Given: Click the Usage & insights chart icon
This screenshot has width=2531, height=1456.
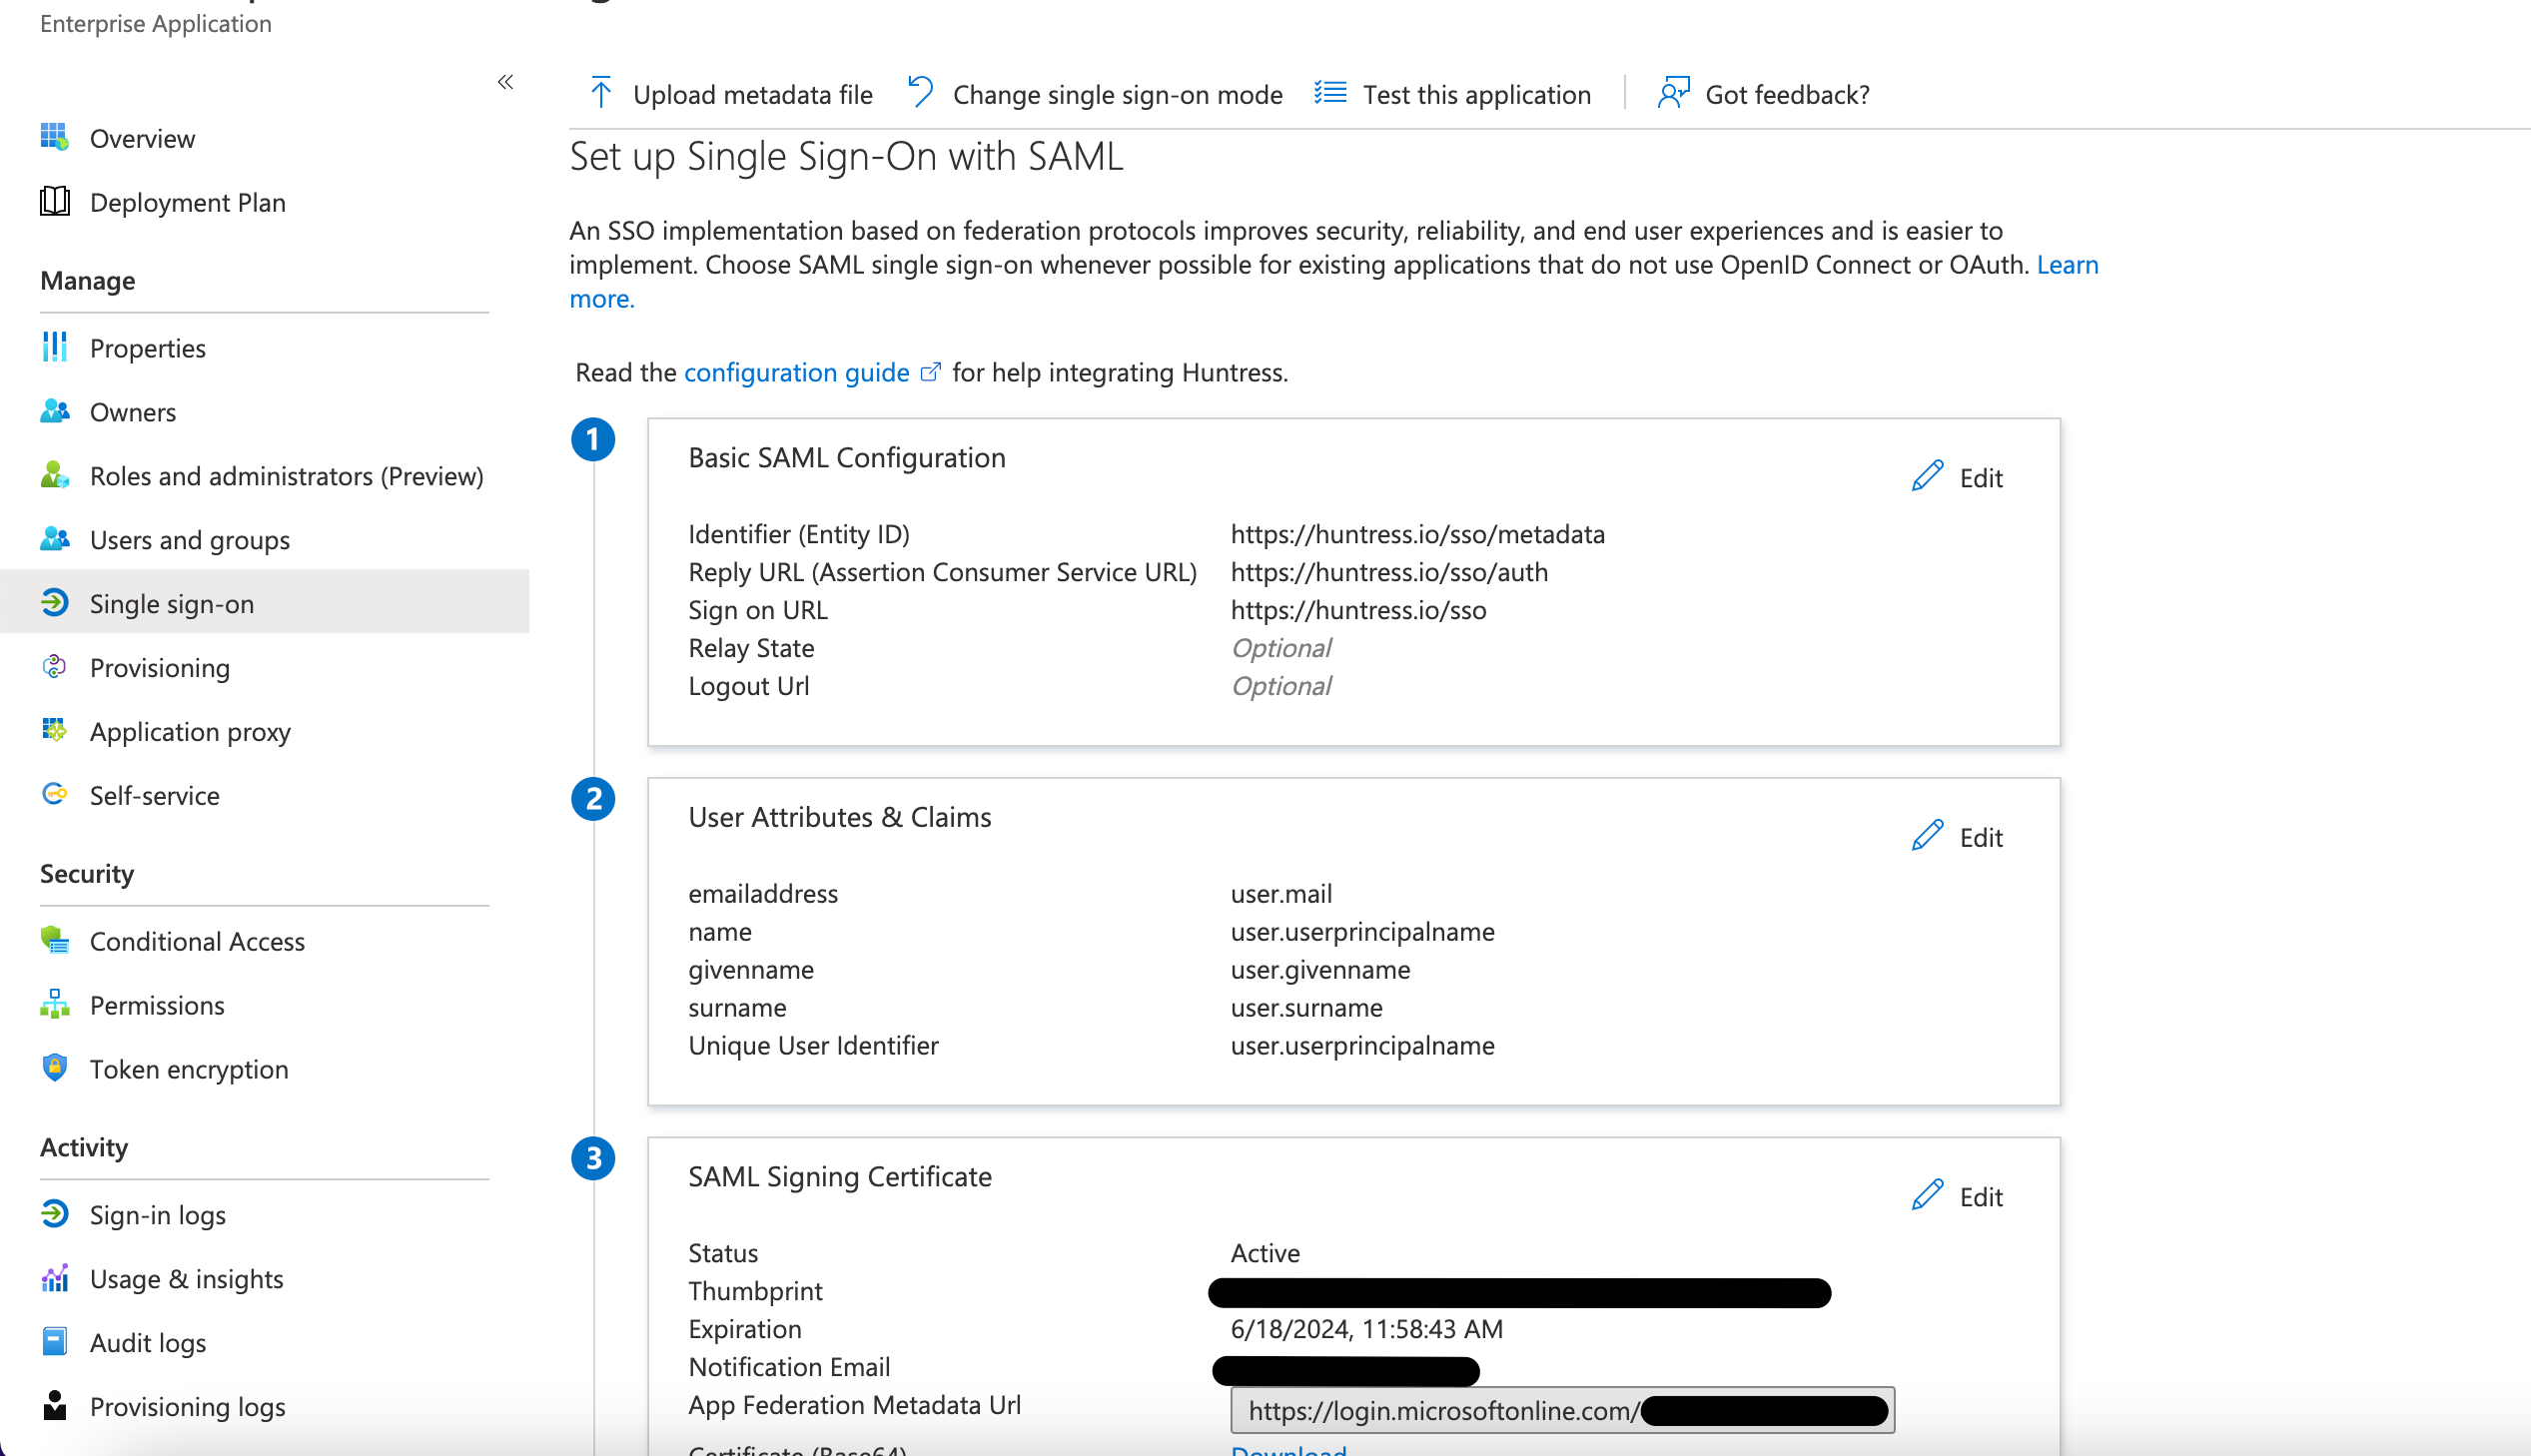Looking at the screenshot, I should 55,1278.
